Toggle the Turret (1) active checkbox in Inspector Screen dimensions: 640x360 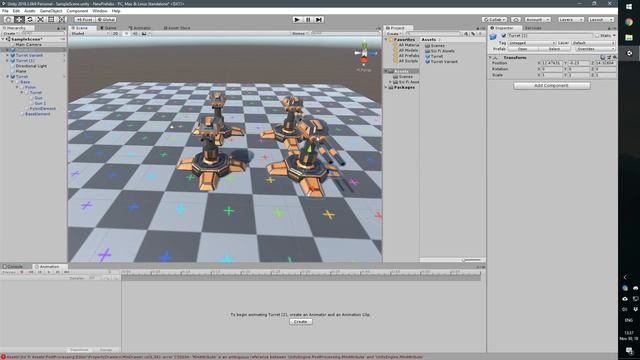coord(504,36)
